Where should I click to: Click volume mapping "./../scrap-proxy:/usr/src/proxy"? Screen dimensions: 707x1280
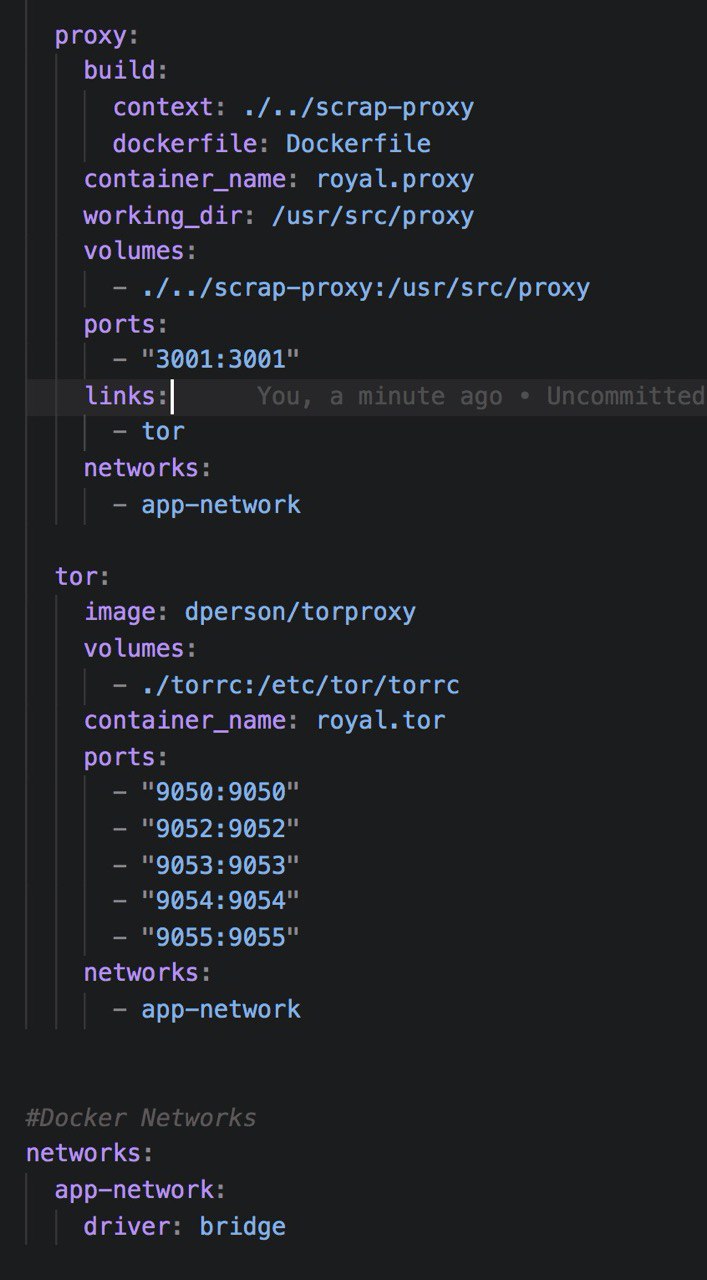coord(366,288)
